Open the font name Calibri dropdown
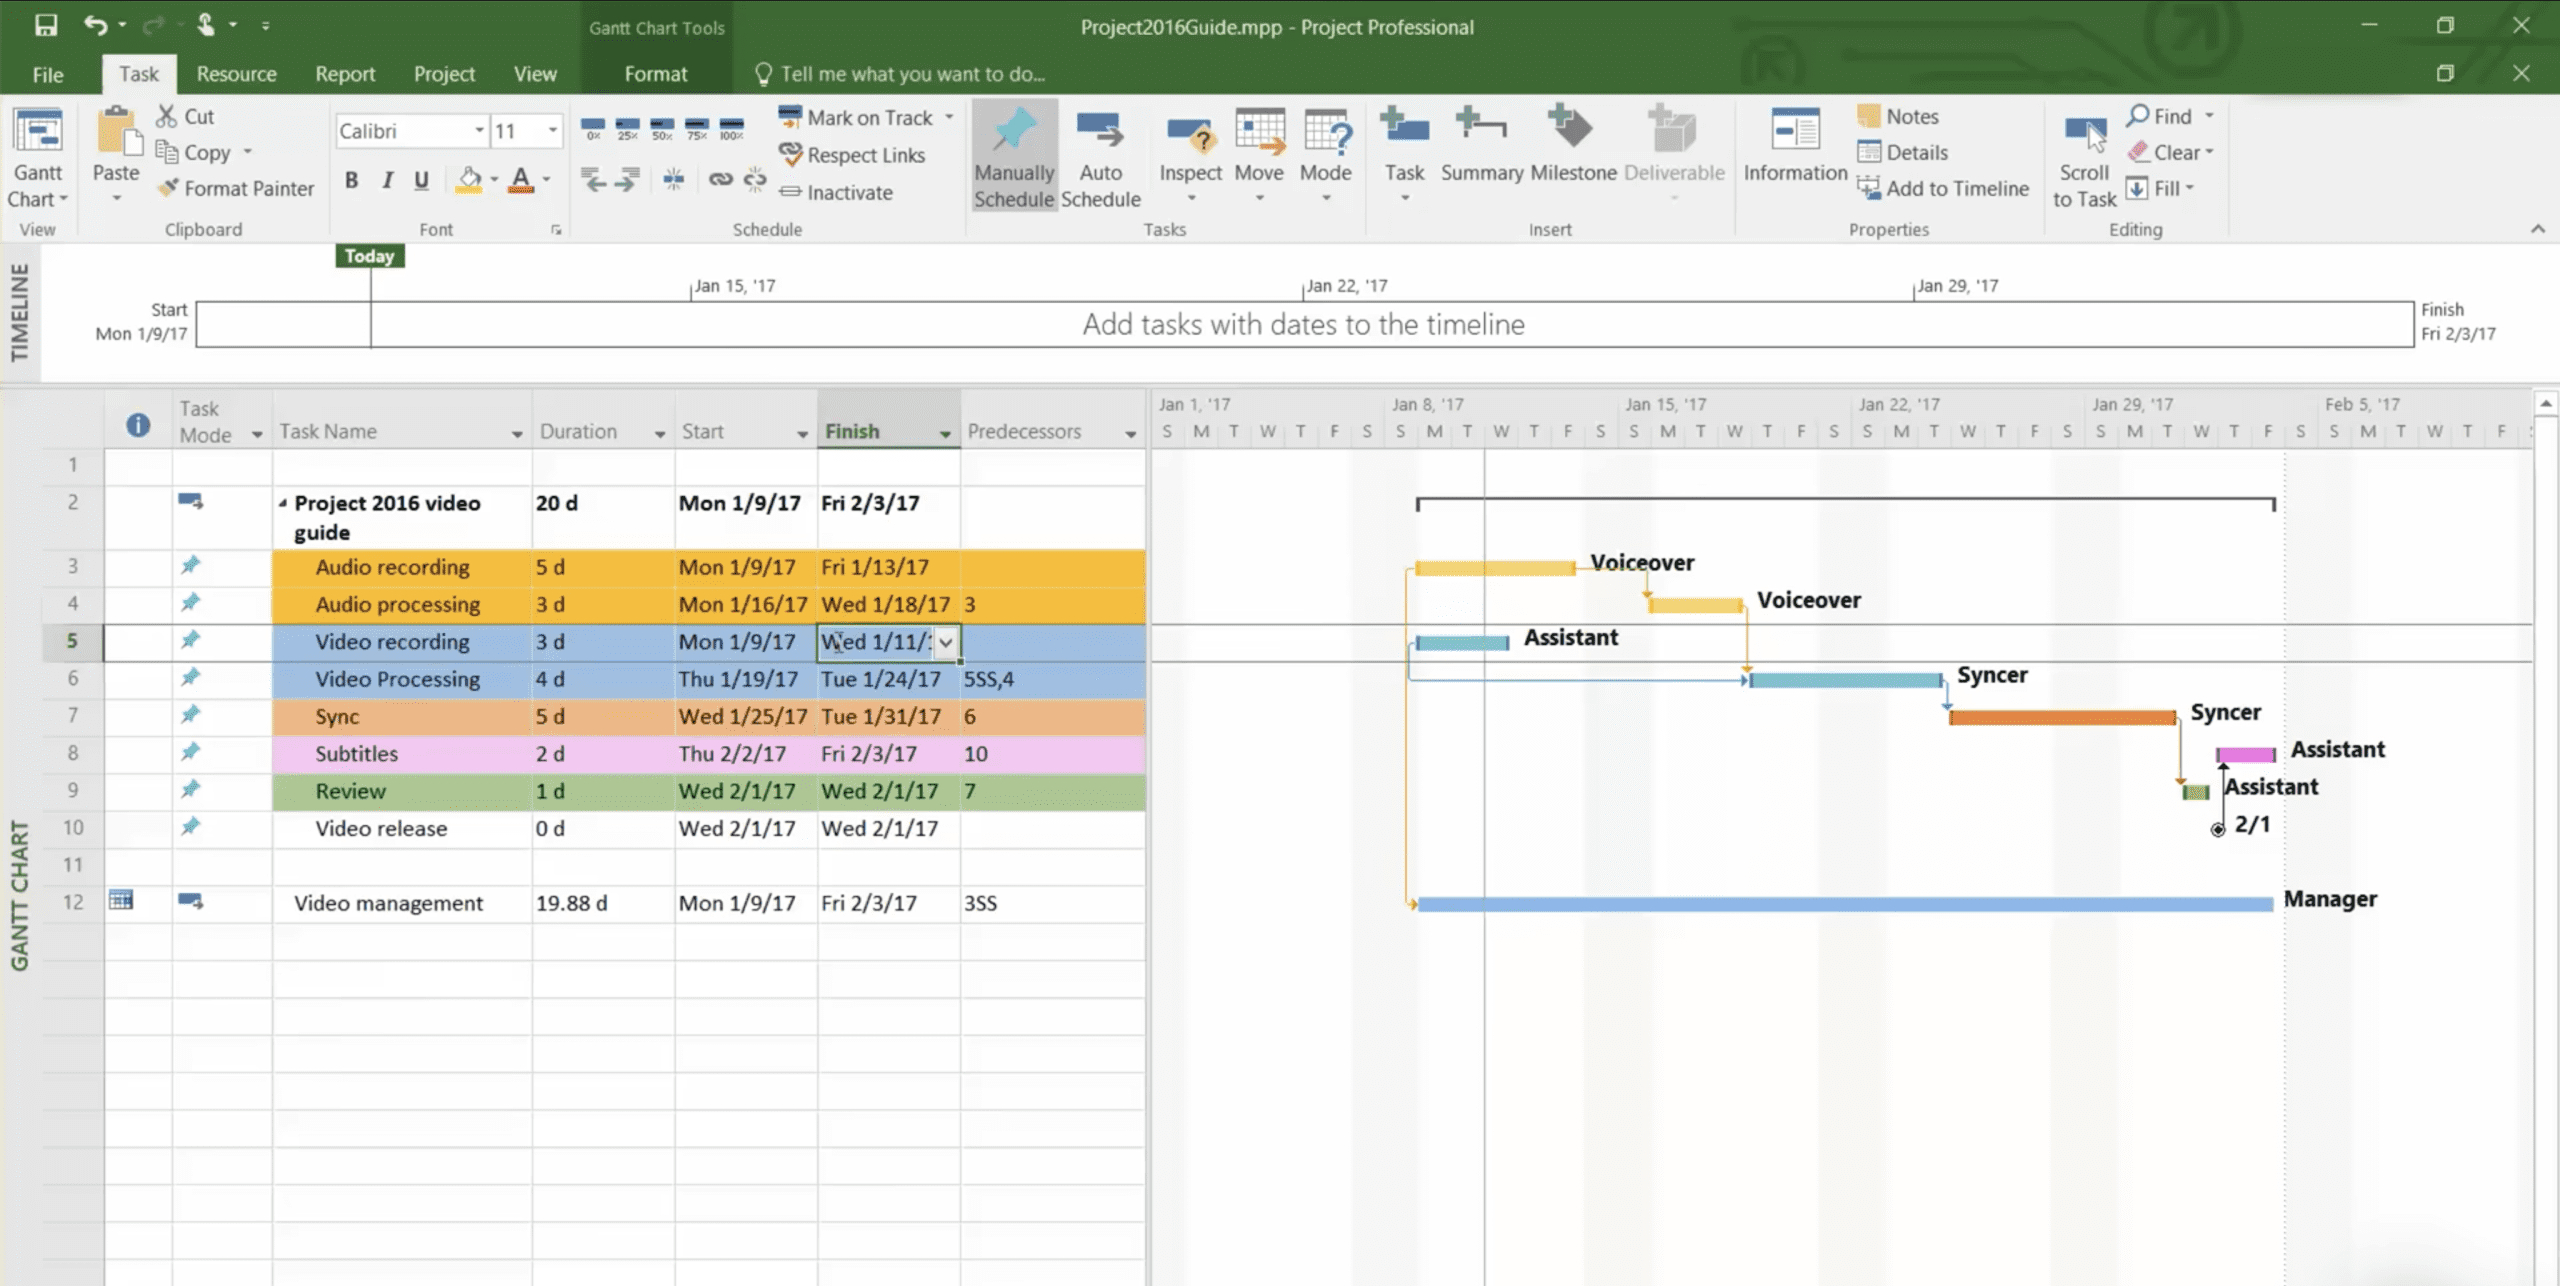 click(479, 131)
